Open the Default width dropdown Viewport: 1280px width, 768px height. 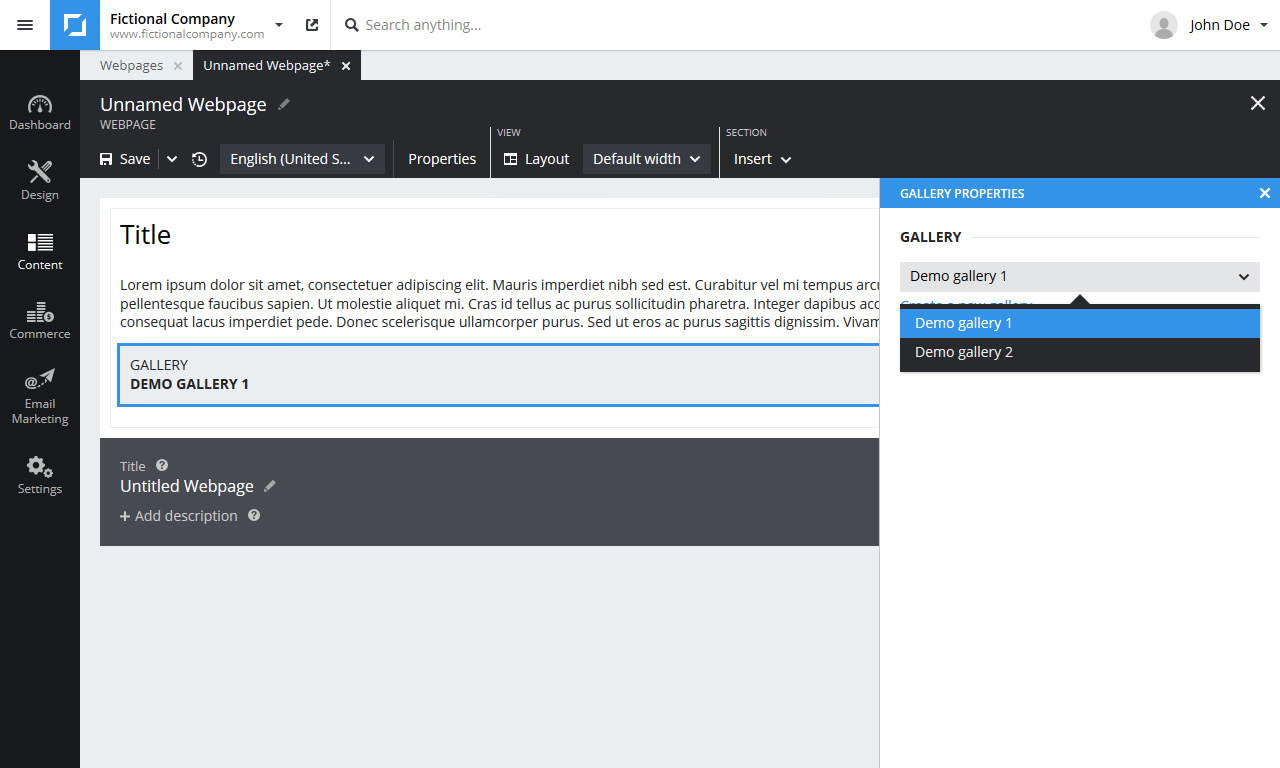click(646, 159)
